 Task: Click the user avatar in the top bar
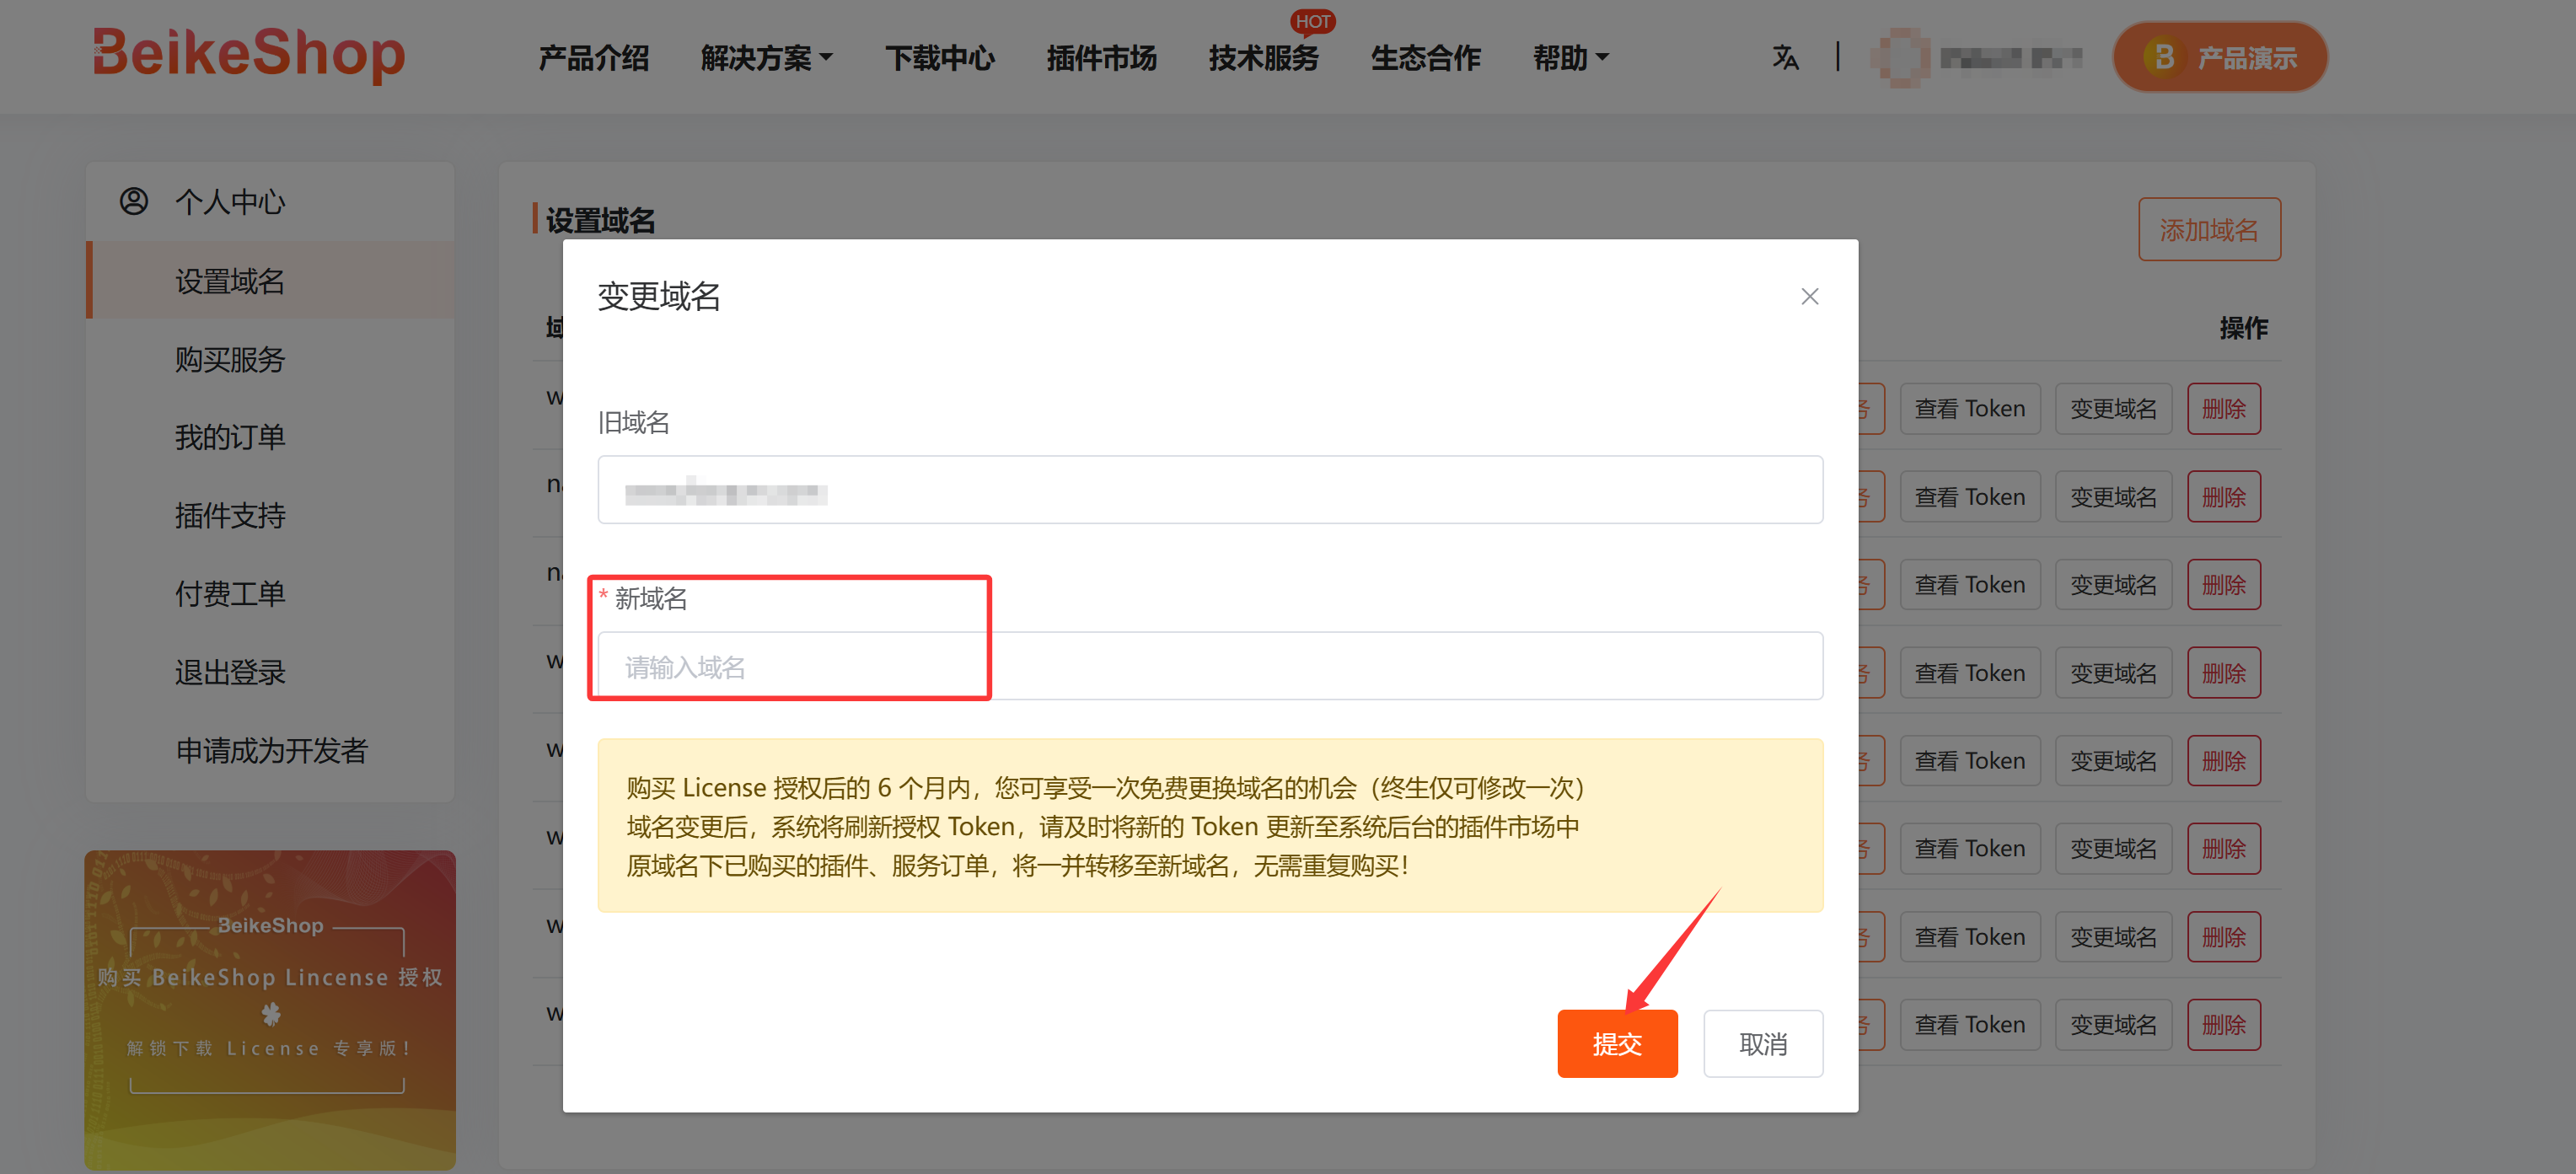click(1899, 57)
